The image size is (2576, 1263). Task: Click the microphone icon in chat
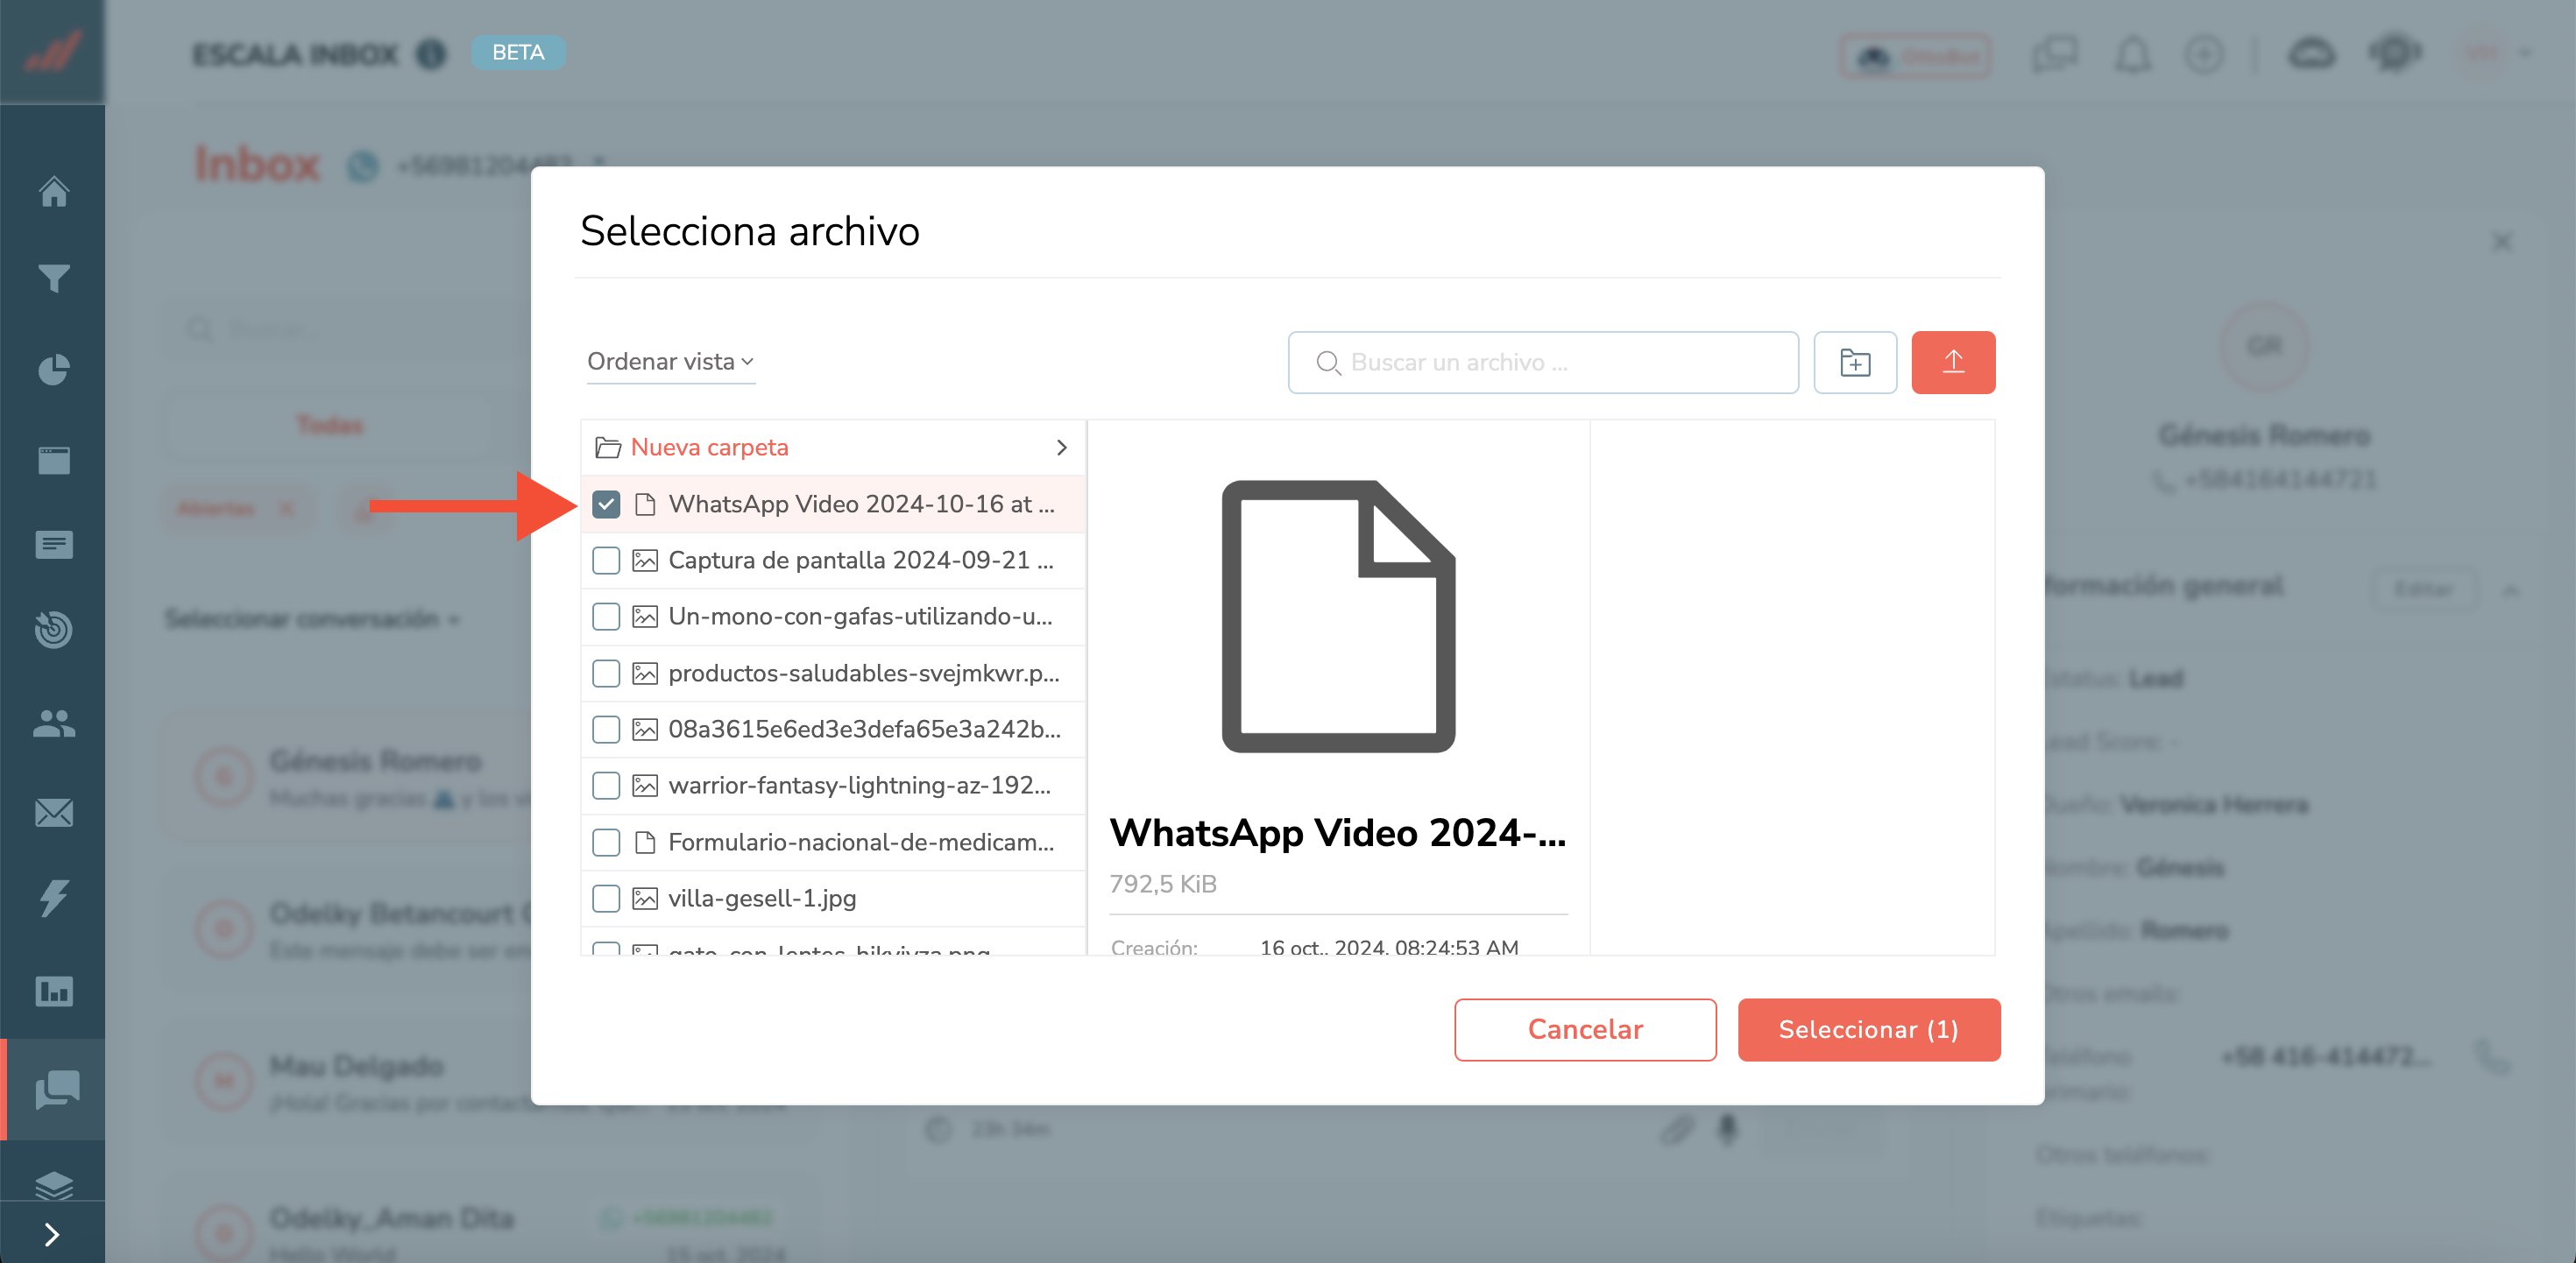coord(1727,1129)
